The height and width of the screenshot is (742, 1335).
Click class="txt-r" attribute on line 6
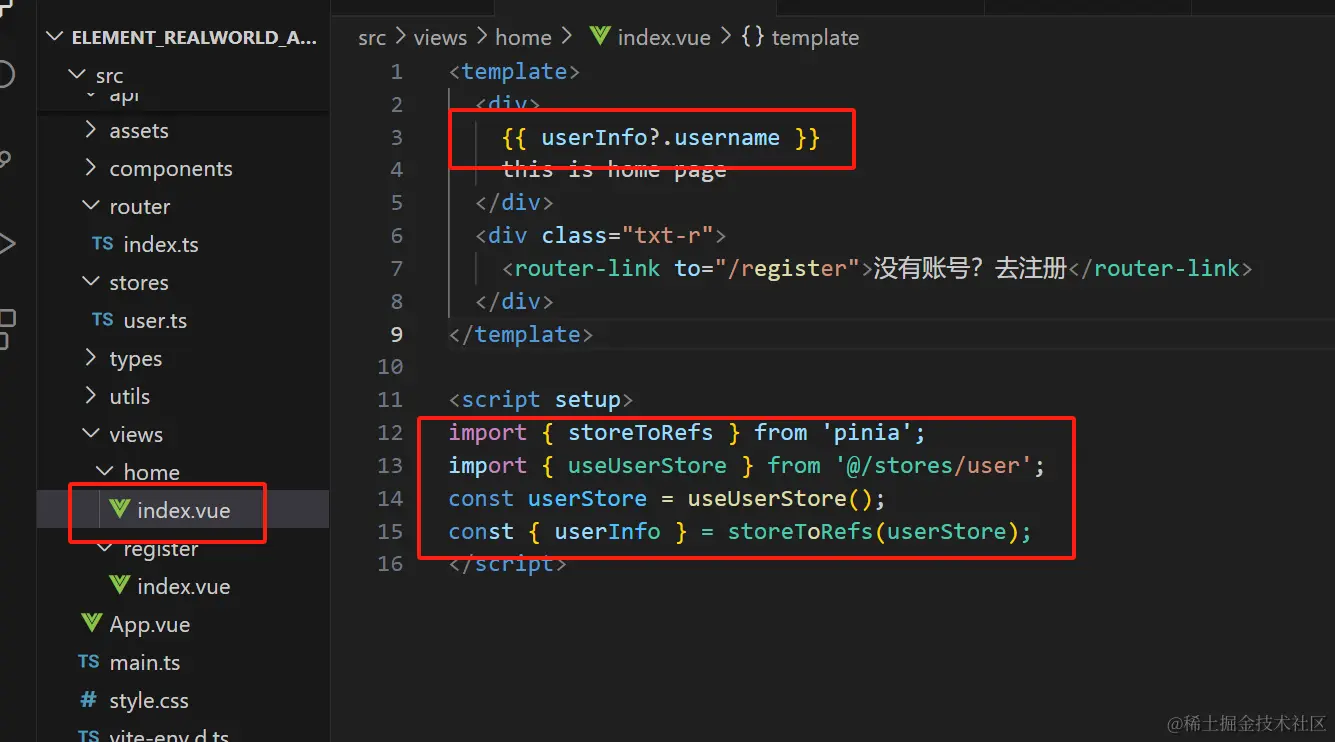pos(628,236)
